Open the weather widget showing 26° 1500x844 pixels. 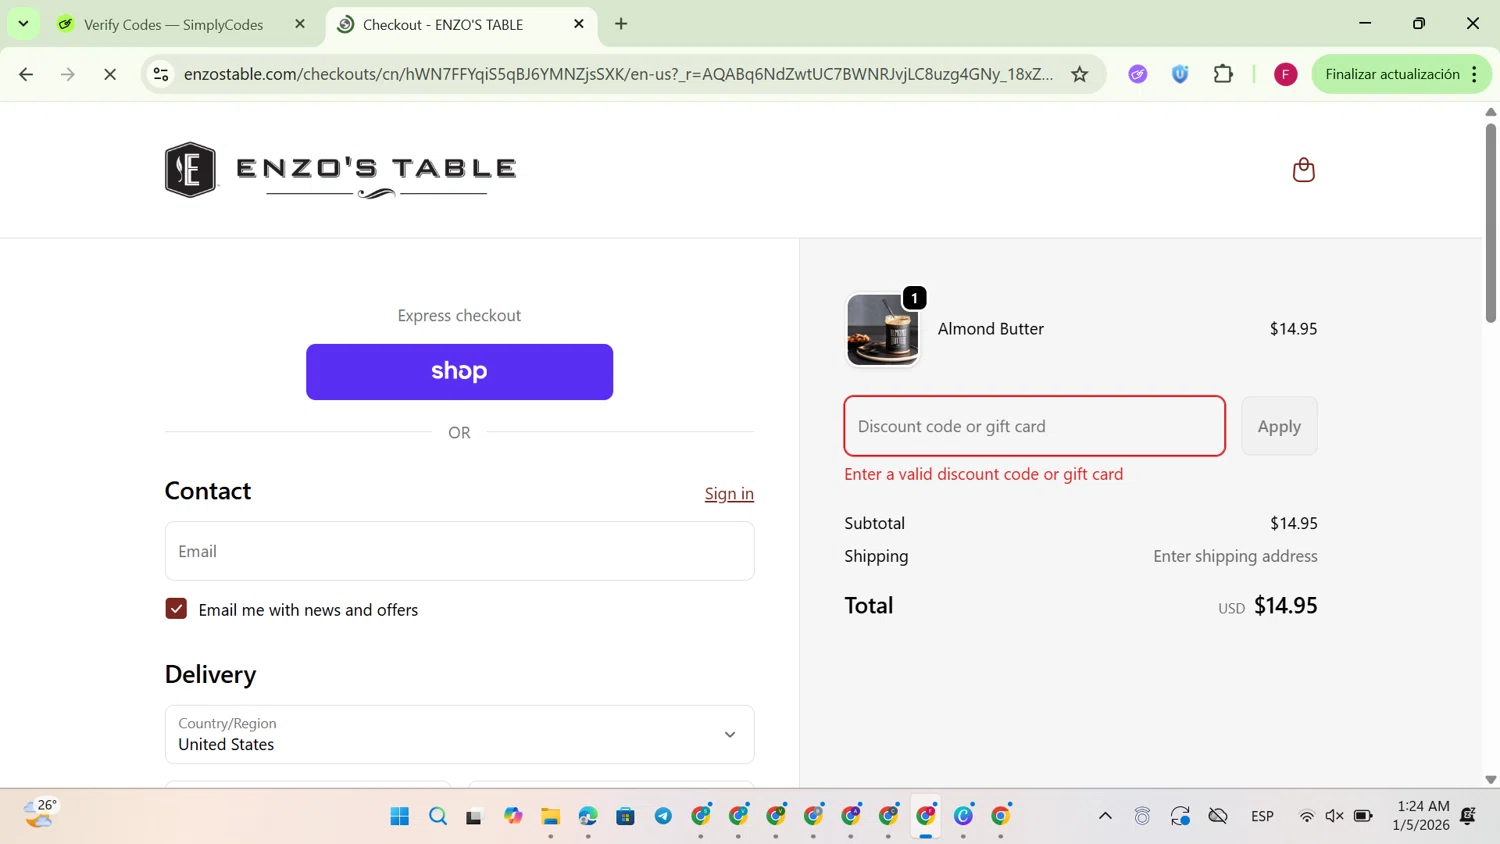(x=40, y=814)
